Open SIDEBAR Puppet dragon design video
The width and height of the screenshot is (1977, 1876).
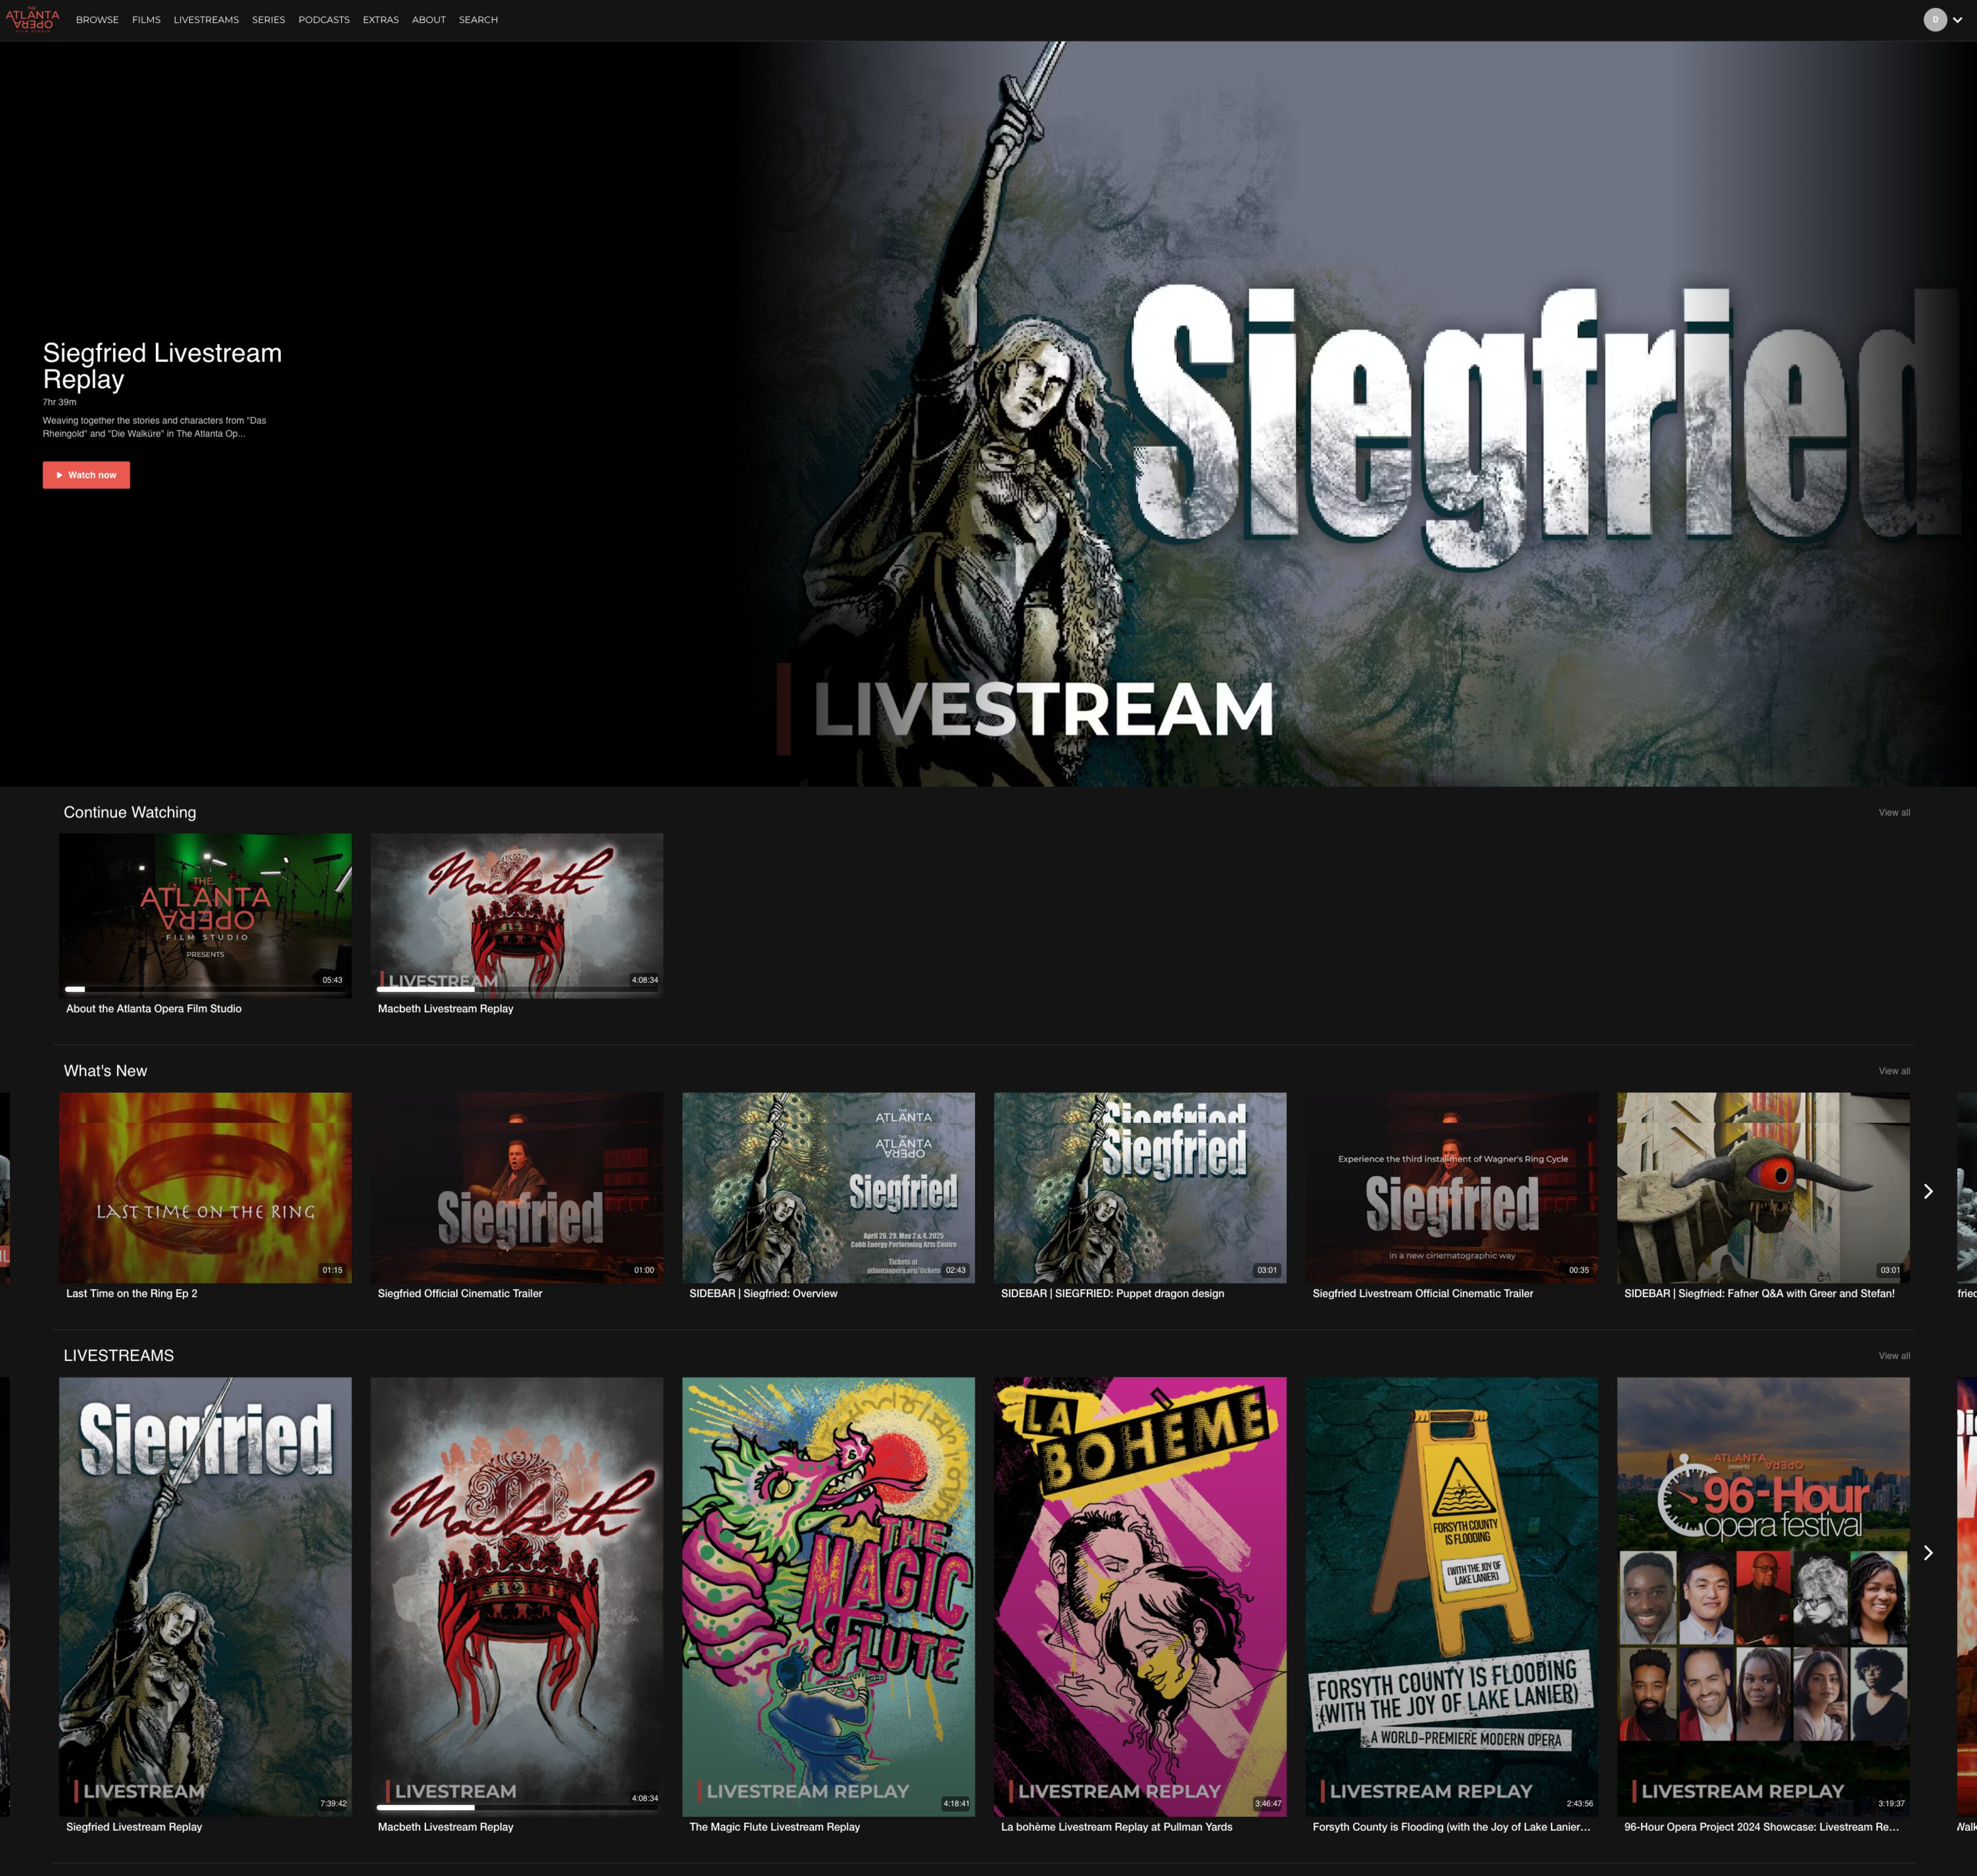[x=1139, y=1187]
